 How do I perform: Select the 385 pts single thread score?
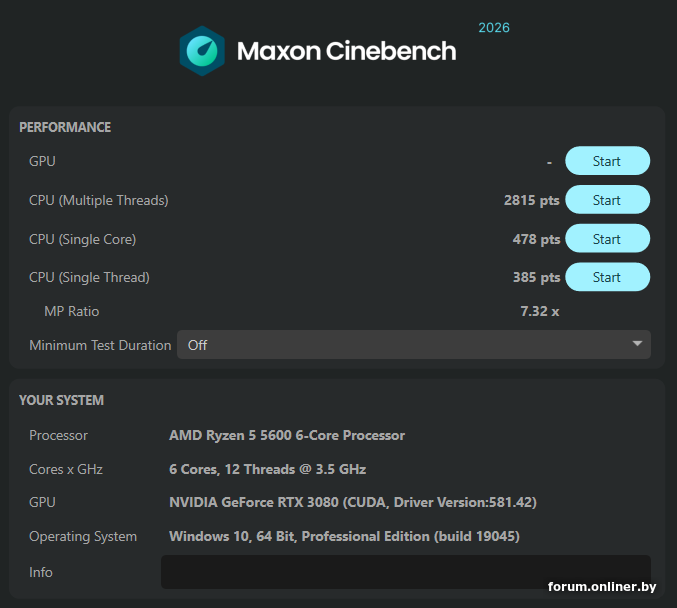tap(536, 277)
